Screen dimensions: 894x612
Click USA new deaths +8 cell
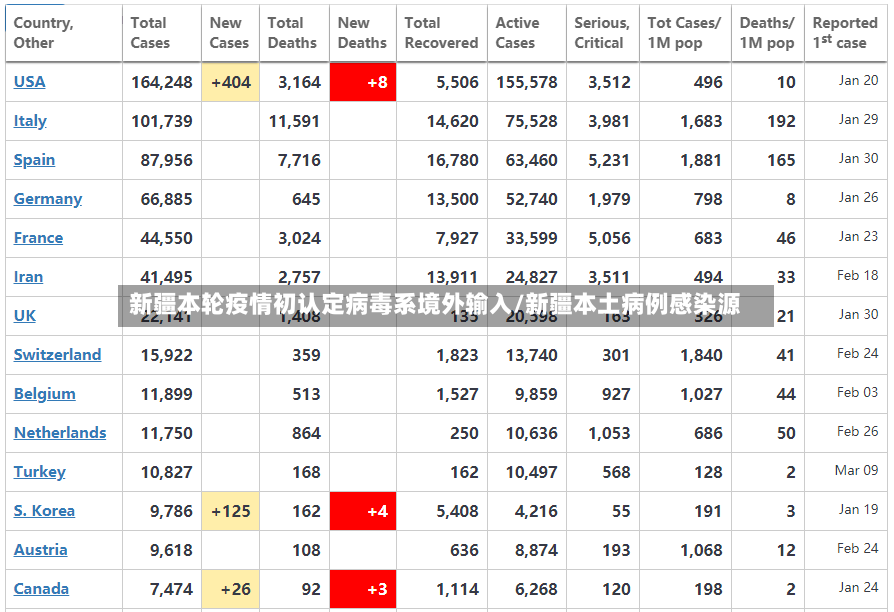point(363,82)
